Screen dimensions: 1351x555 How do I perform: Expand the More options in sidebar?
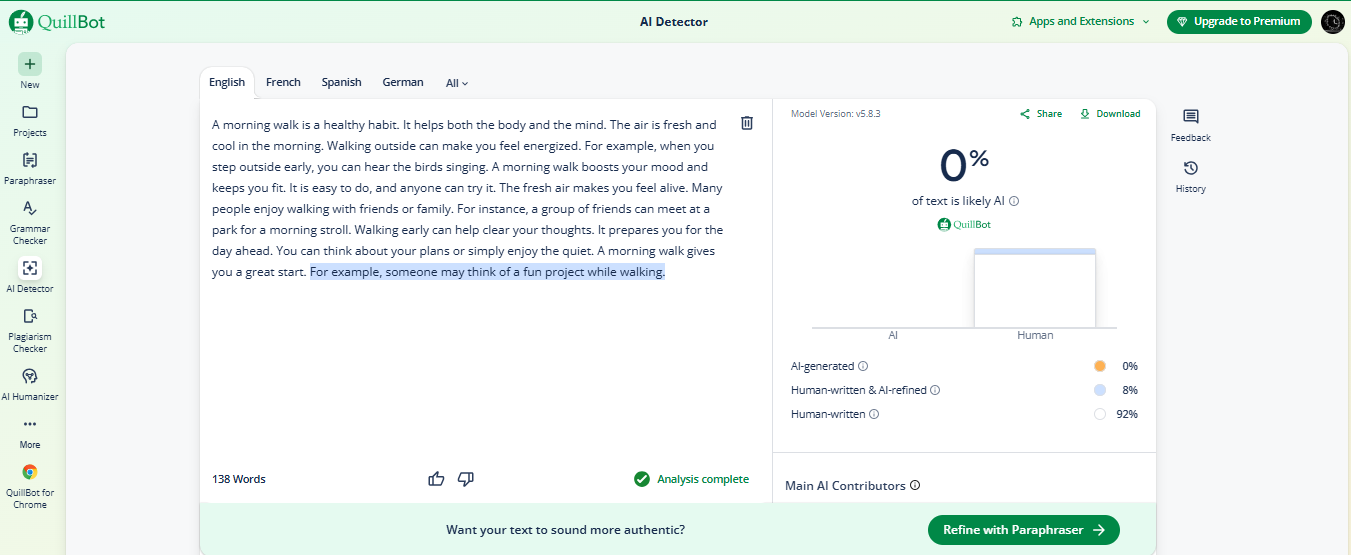(30, 431)
